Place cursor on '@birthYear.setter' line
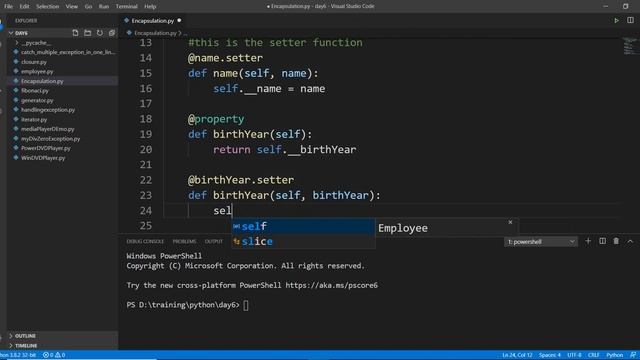640x360 pixels. (x=241, y=180)
